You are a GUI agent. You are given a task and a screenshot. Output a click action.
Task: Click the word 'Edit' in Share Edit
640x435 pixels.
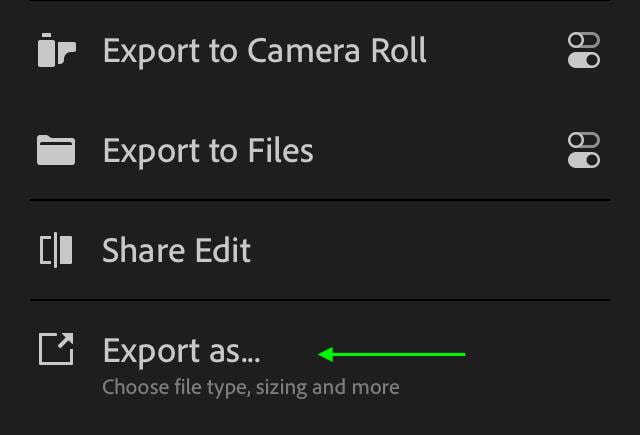223,250
